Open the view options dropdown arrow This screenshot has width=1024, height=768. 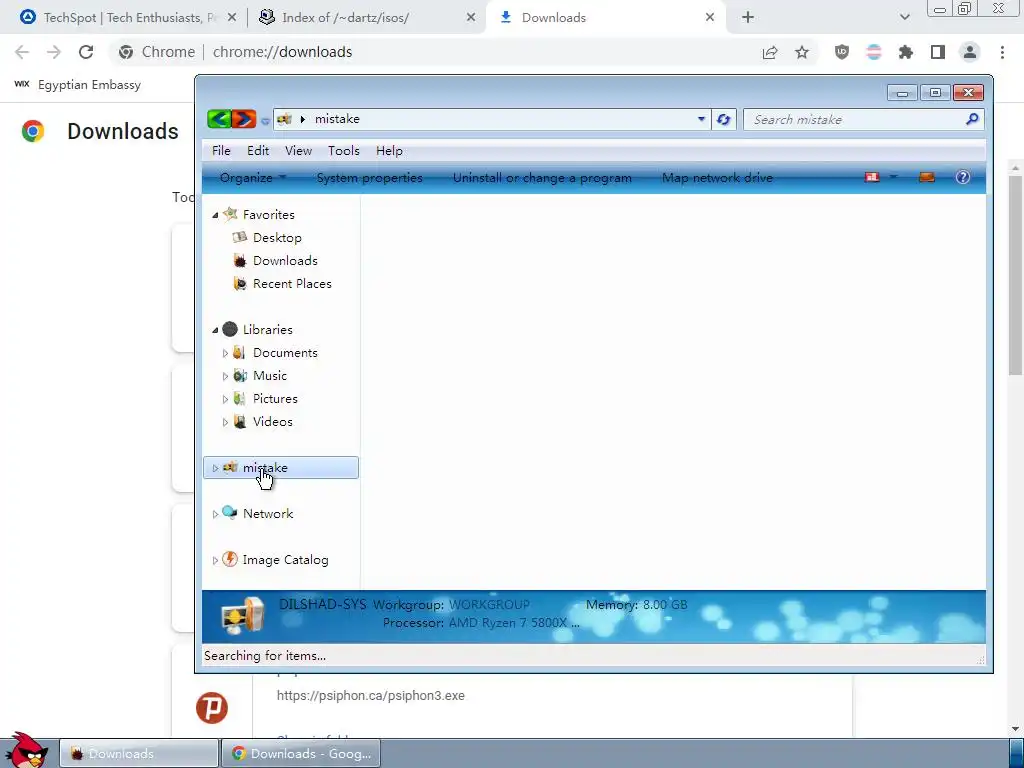[893, 177]
